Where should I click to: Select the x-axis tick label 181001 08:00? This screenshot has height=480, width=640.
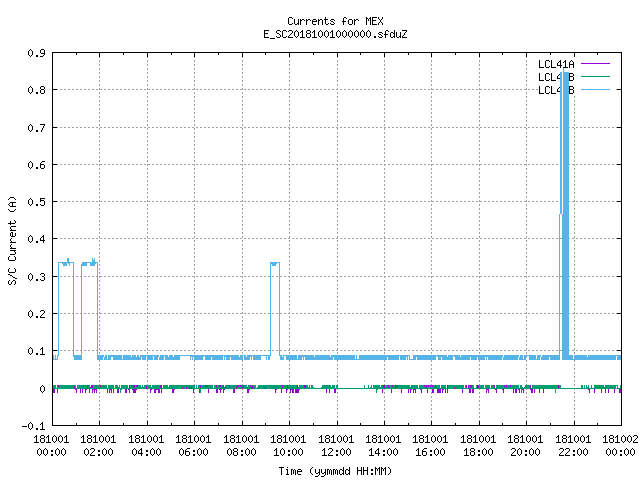tap(241, 446)
